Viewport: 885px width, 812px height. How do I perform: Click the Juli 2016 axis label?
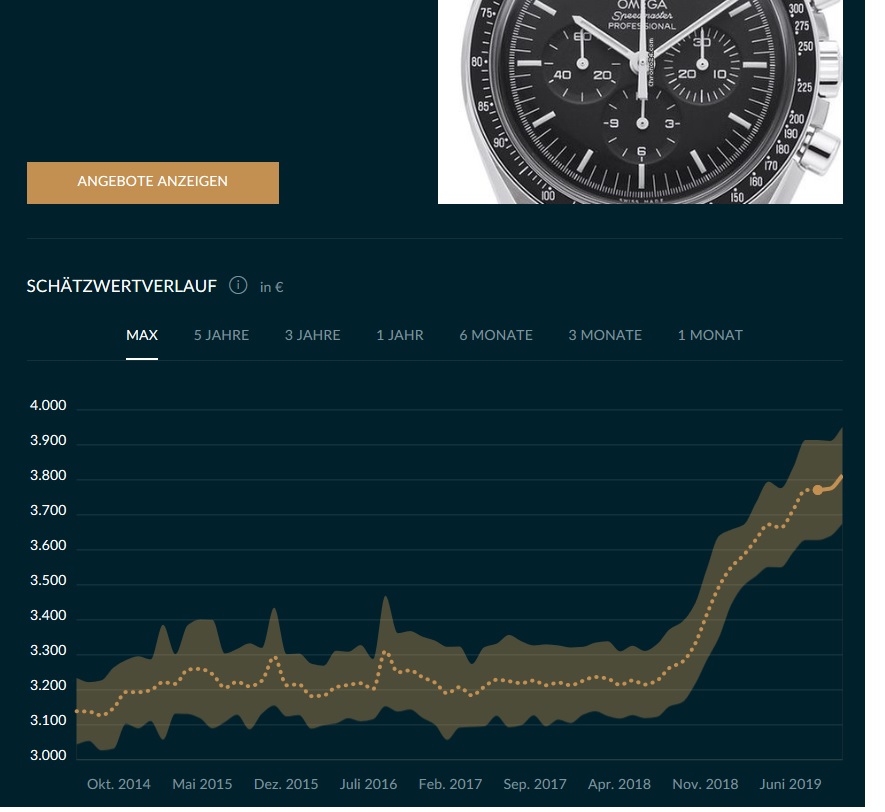coord(368,784)
